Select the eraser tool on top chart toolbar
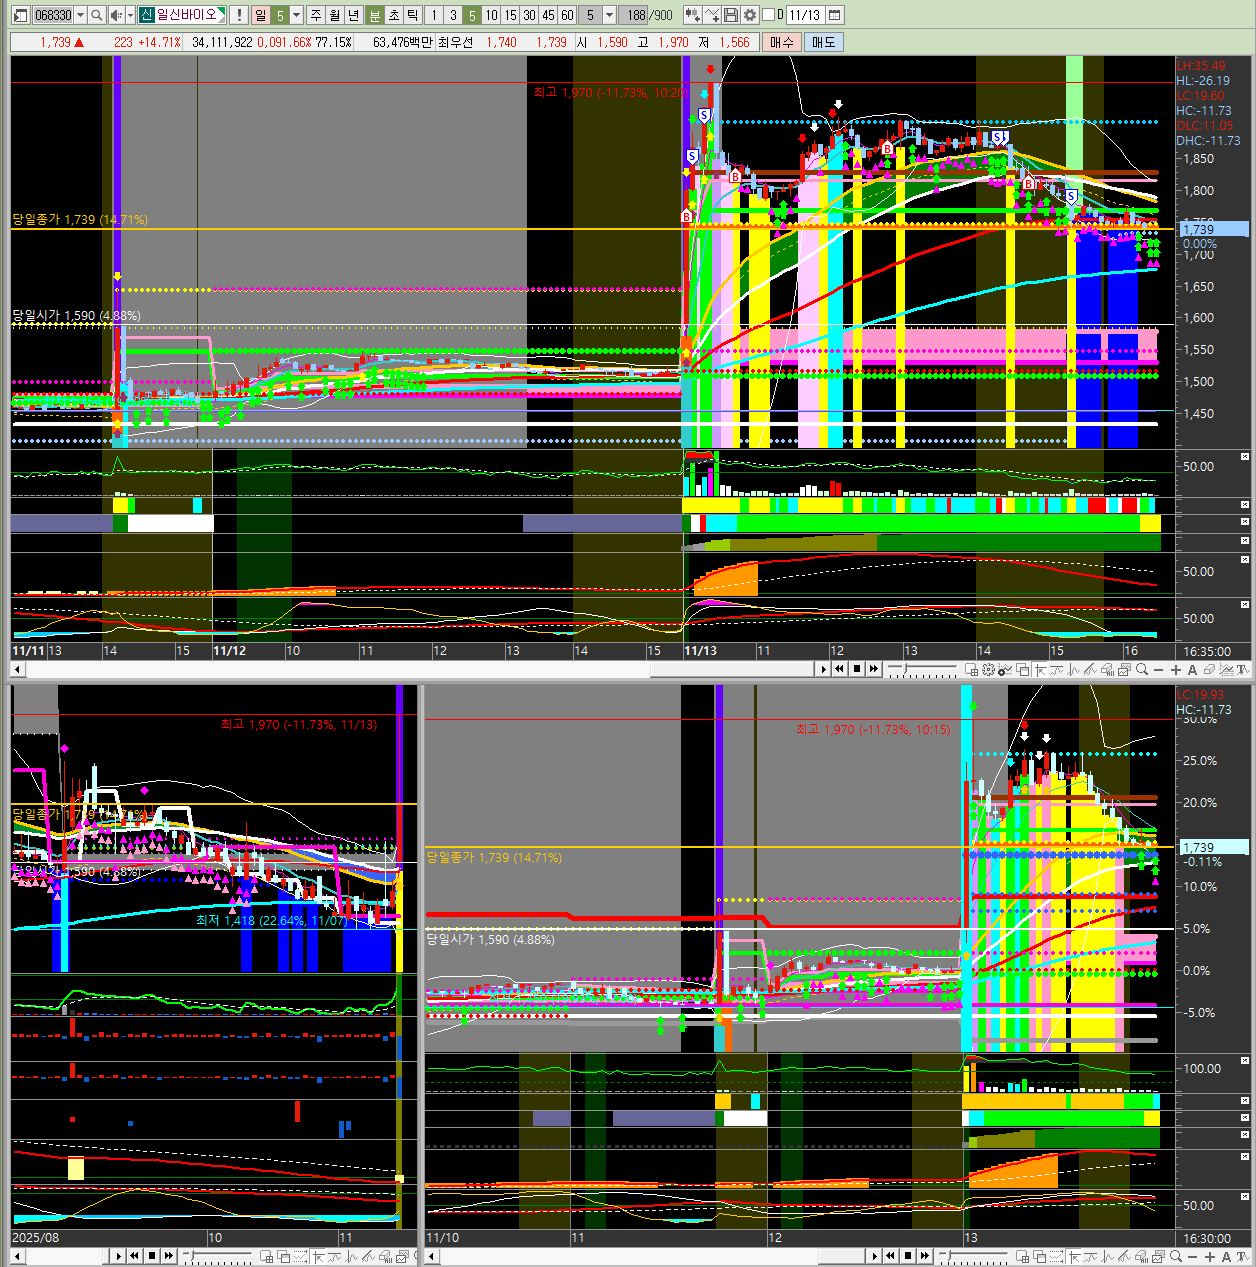 [x=1208, y=669]
